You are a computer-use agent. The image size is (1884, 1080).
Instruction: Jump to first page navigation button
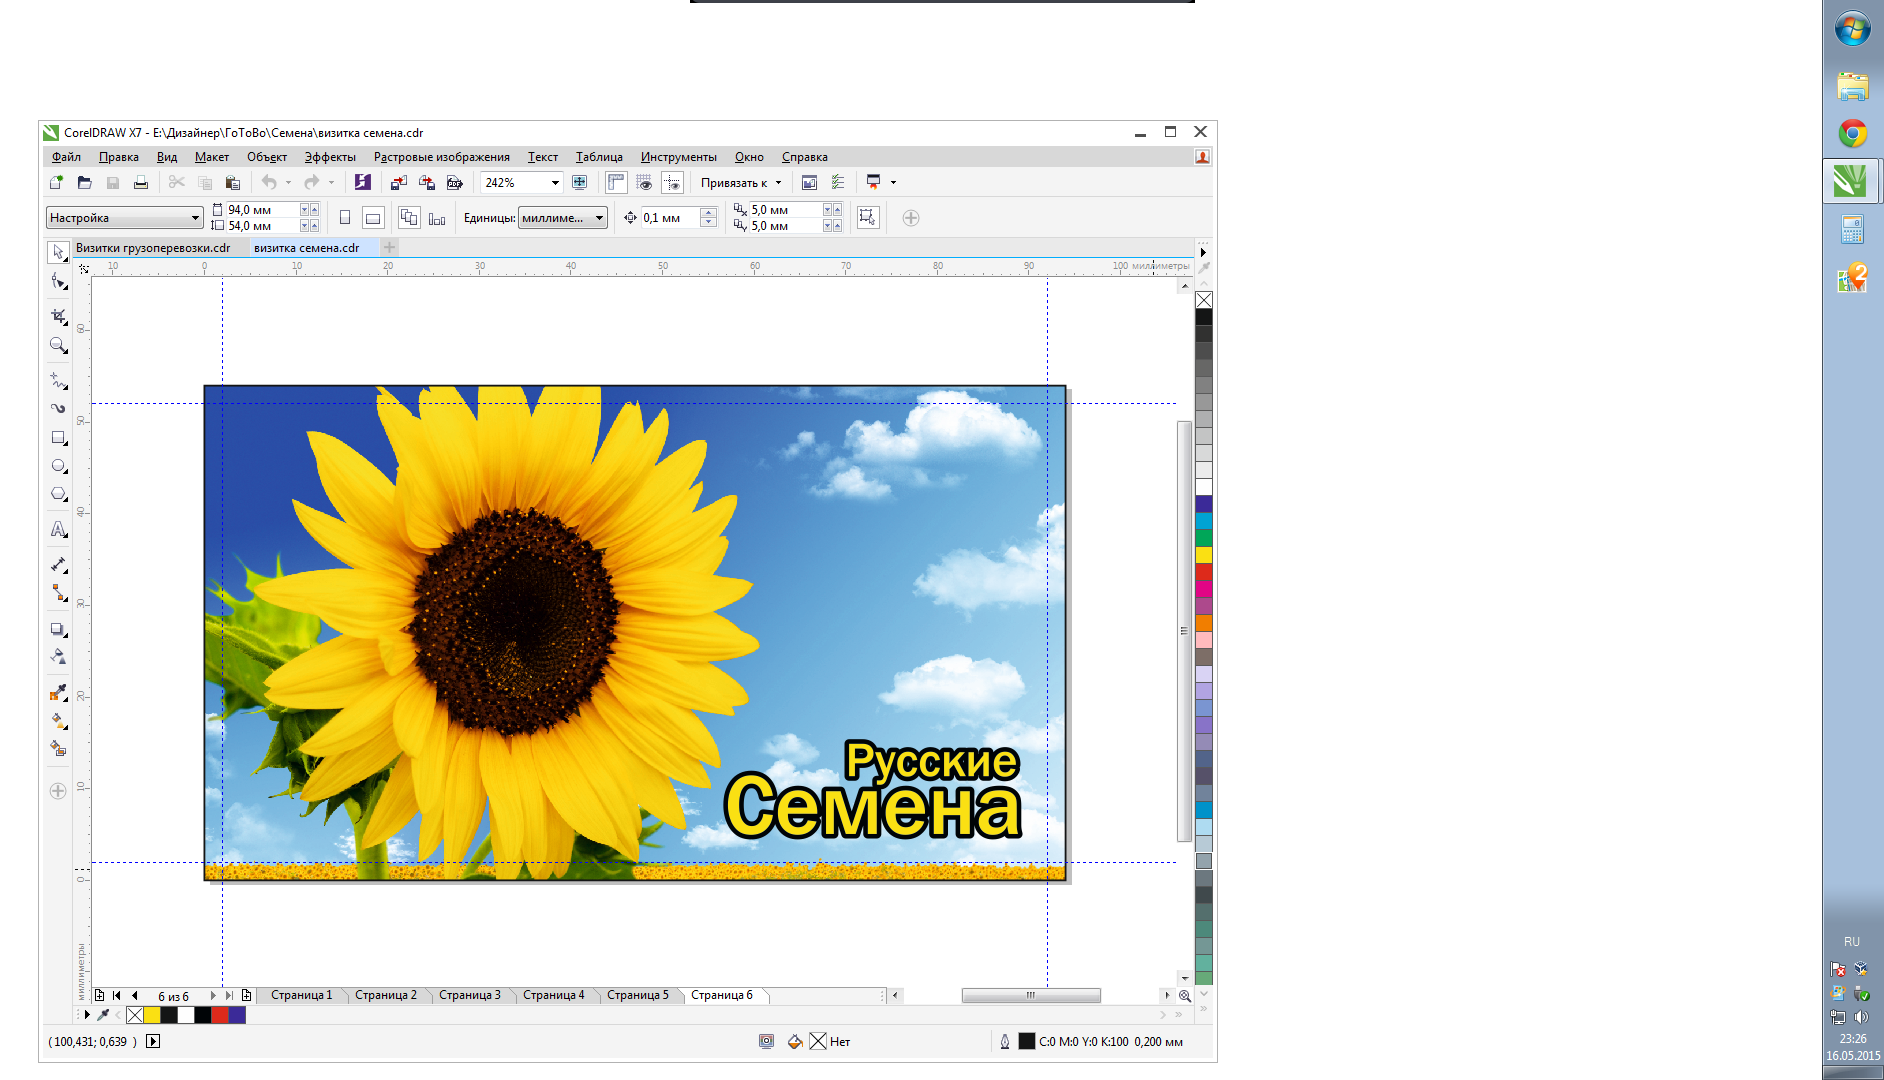[x=117, y=995]
